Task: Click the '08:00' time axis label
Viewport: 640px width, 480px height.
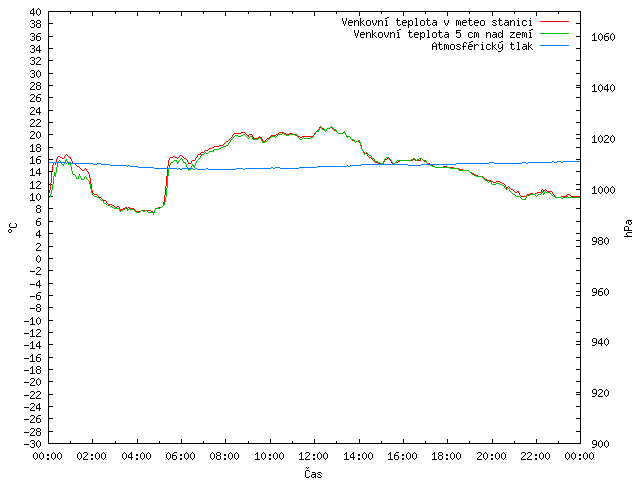Action: point(225,456)
